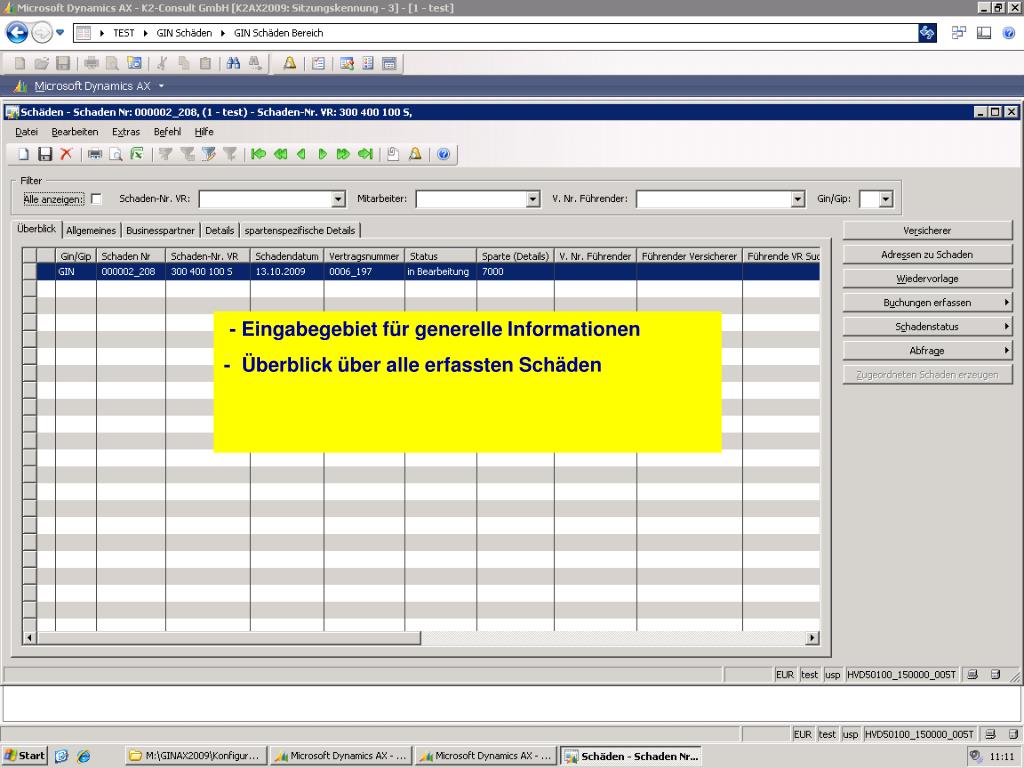Click the grid scrollbar's right arrow
Image resolution: width=1024 pixels, height=768 pixels.
point(812,637)
